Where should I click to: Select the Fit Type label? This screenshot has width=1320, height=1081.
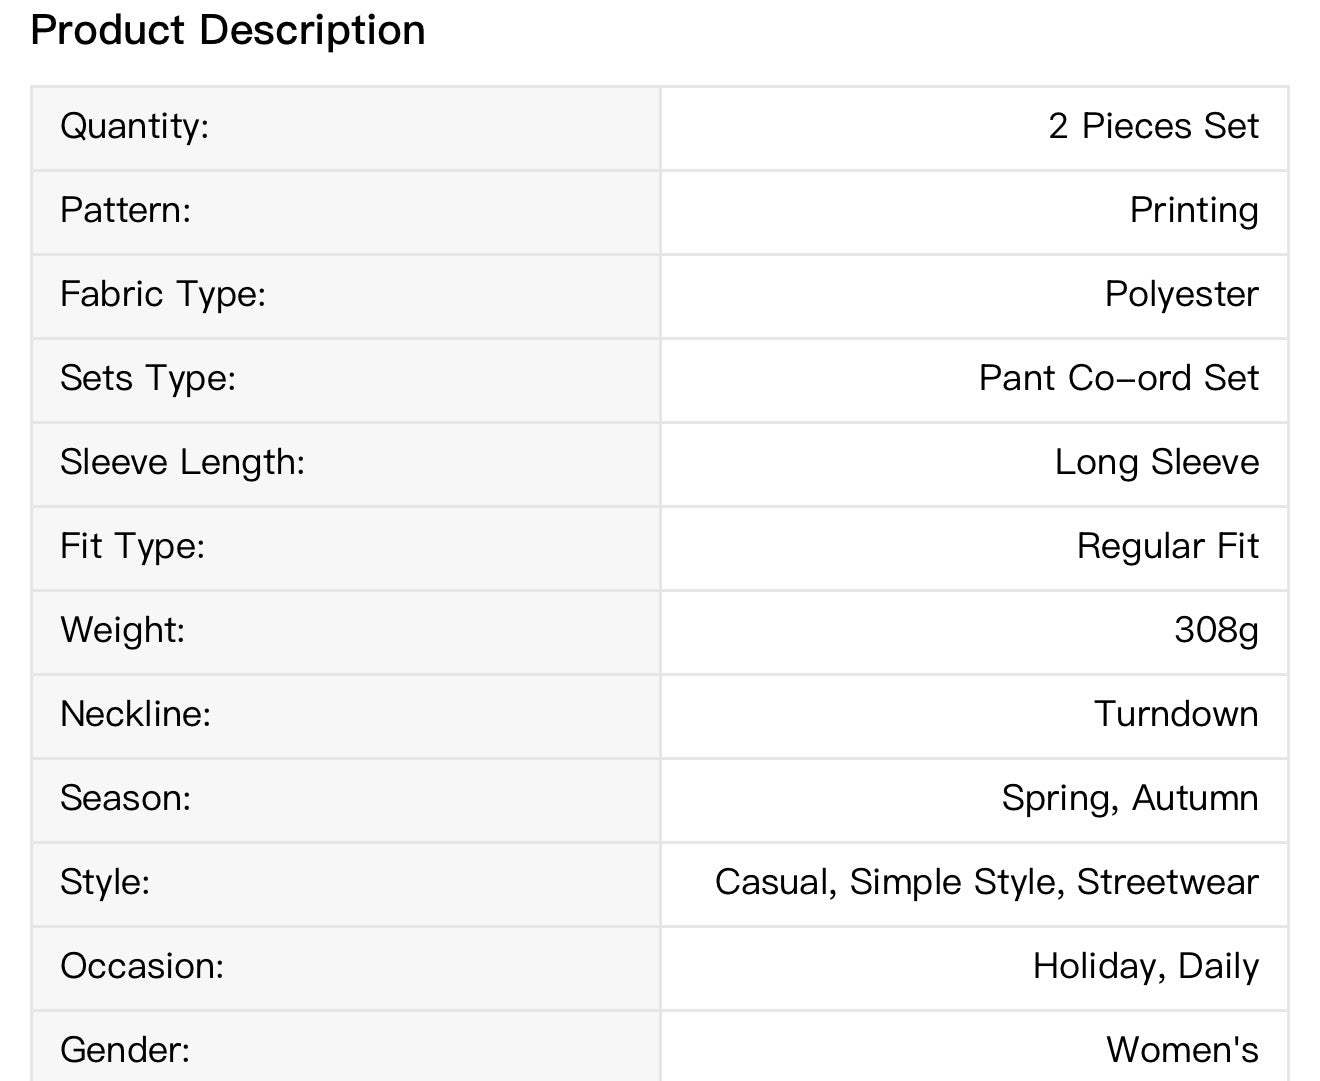[x=132, y=546]
